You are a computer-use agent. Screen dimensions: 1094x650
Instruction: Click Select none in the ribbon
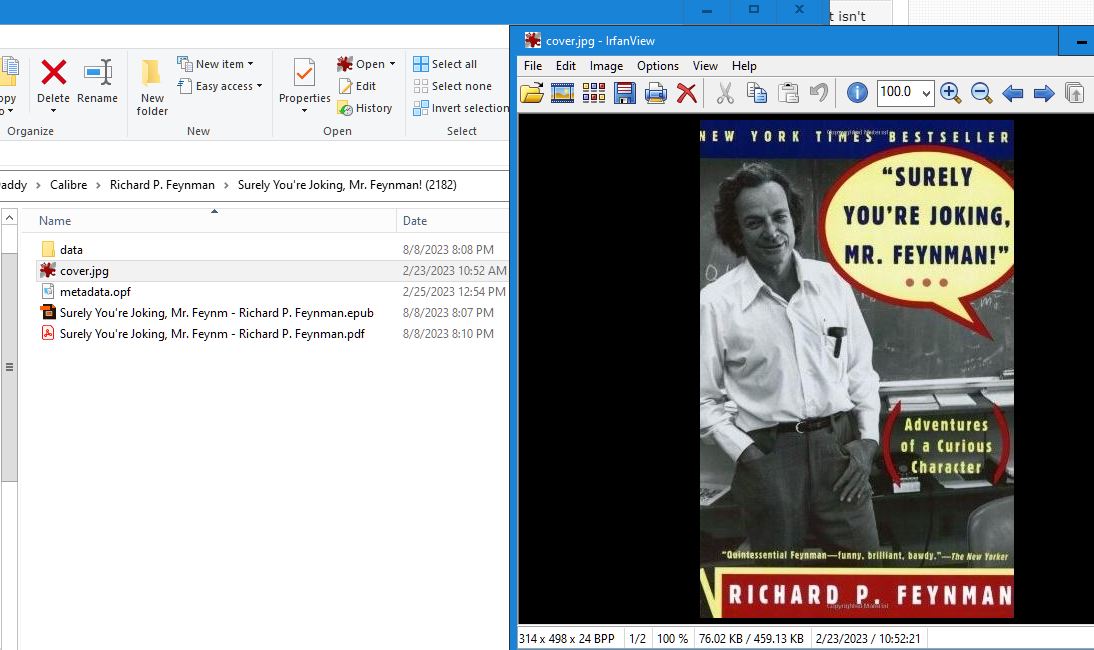click(x=453, y=86)
